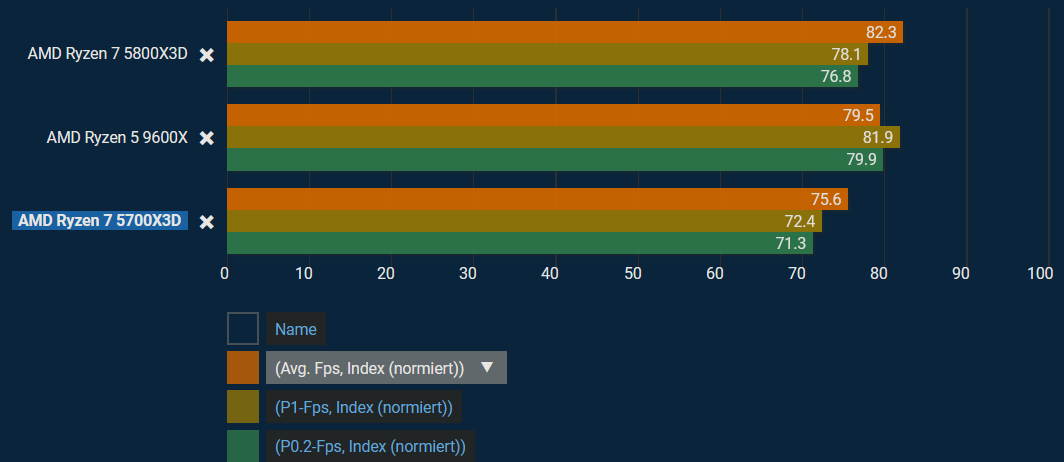The width and height of the screenshot is (1064, 462).
Task: Select the AMD Ryzen 7 5800X3D label
Action: (x=107, y=54)
